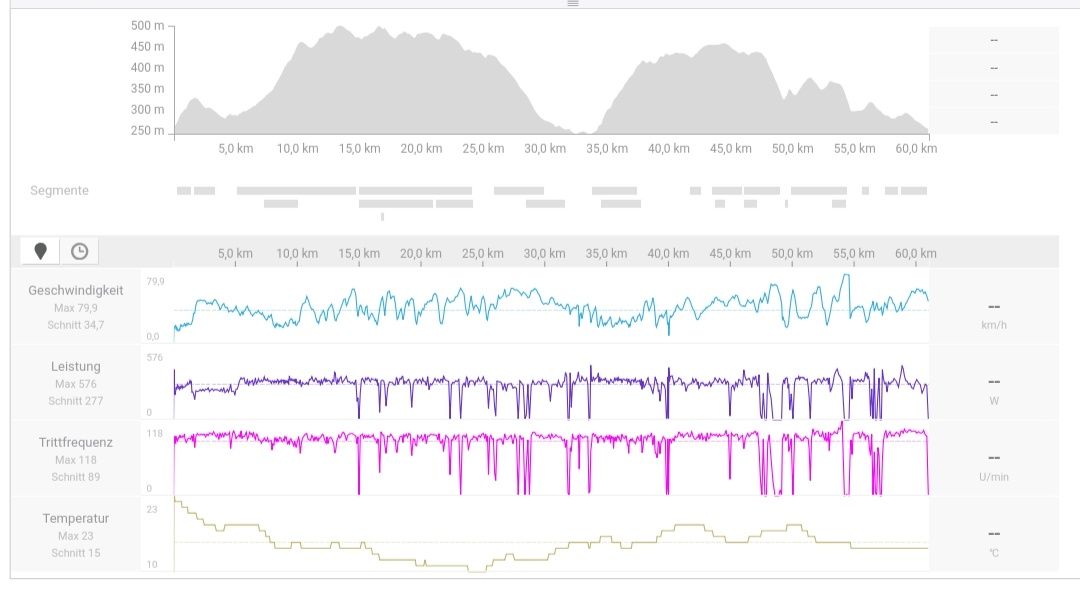This screenshot has height=596, width=1080.
Task: Click '60,0 km' under the elevation chart
Action: pyautogui.click(x=916, y=148)
